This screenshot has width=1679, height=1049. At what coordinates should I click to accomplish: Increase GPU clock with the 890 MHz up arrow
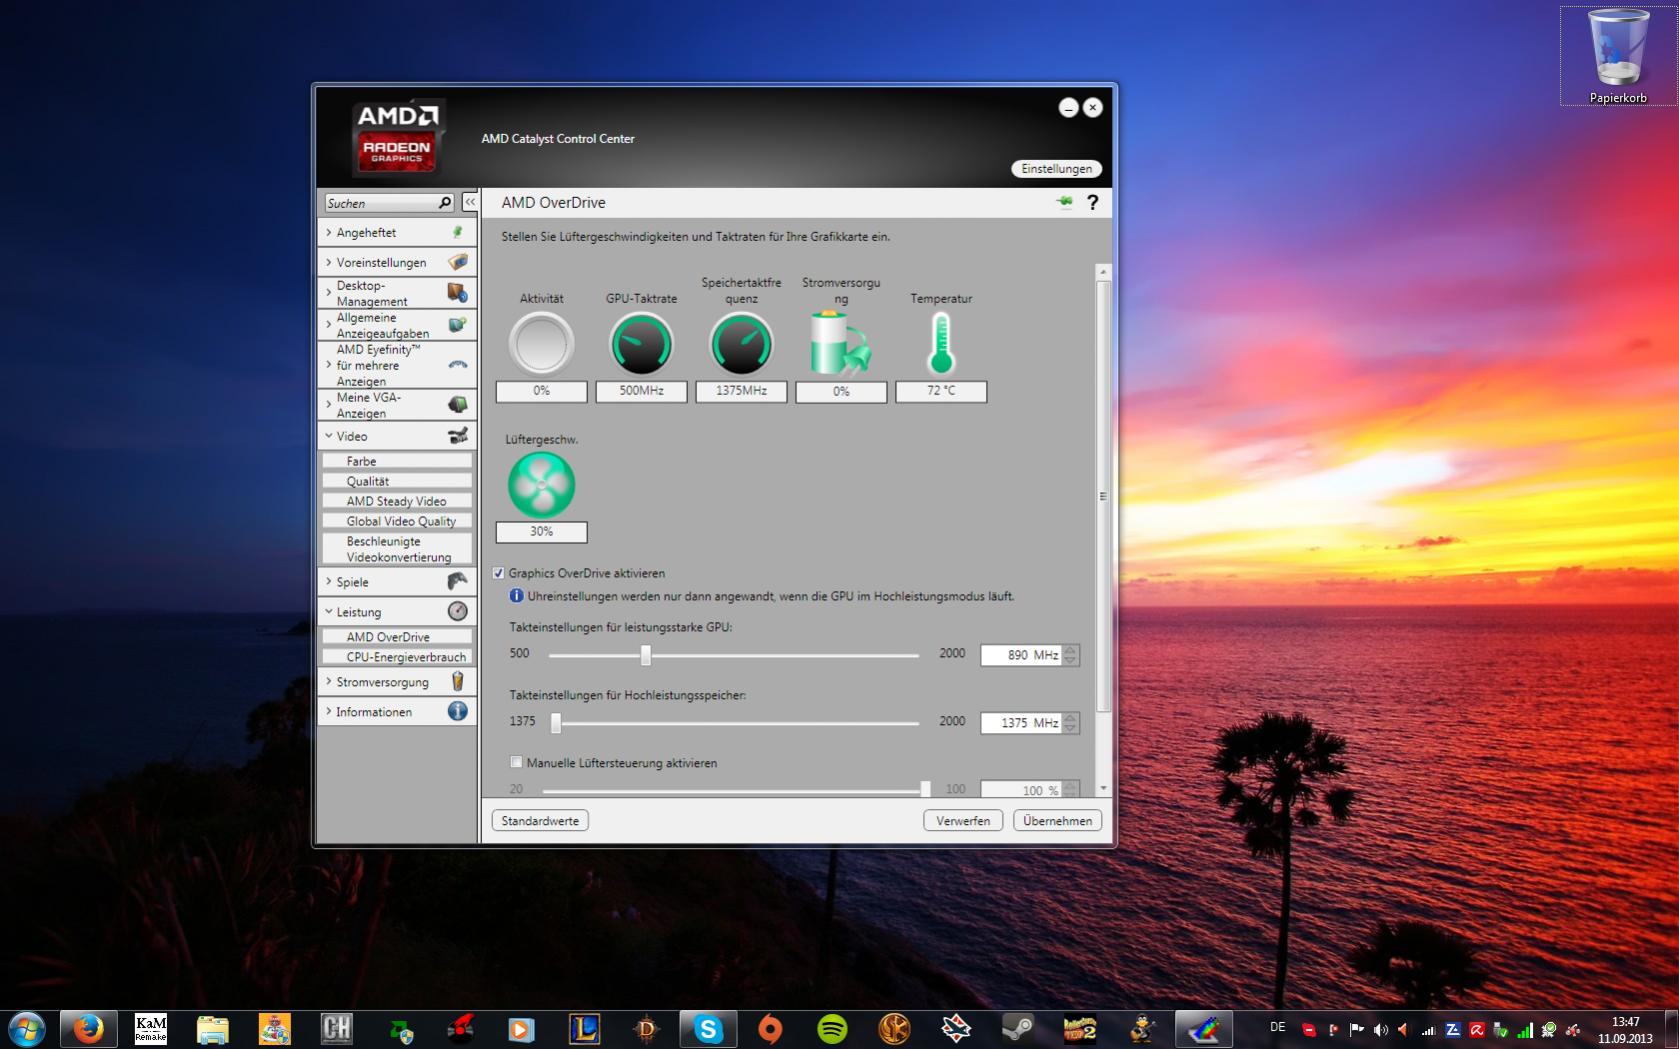(1071, 650)
